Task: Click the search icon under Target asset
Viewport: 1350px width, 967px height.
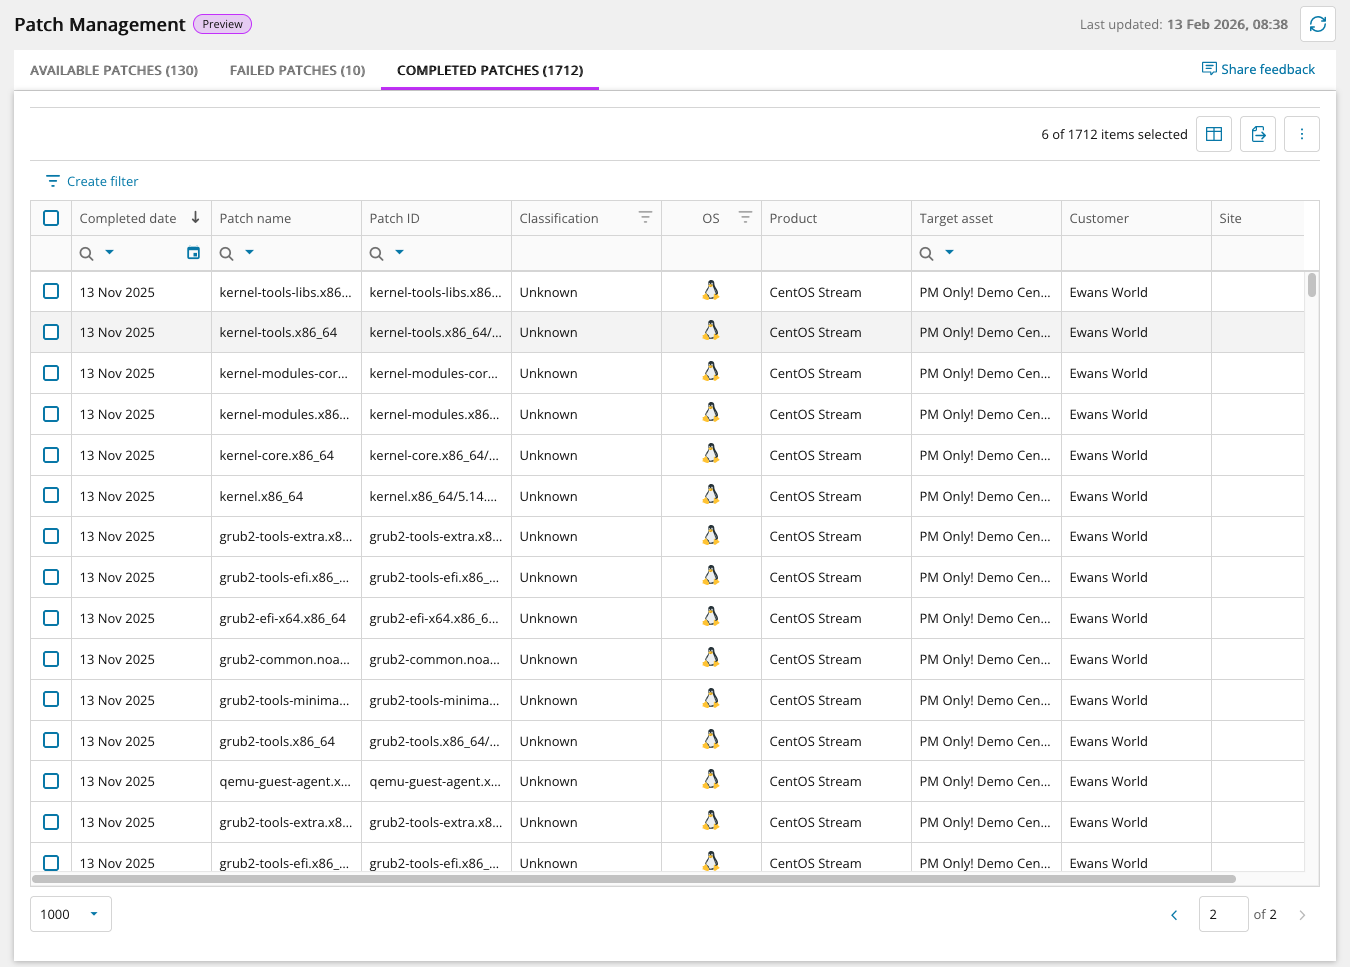Action: click(927, 254)
